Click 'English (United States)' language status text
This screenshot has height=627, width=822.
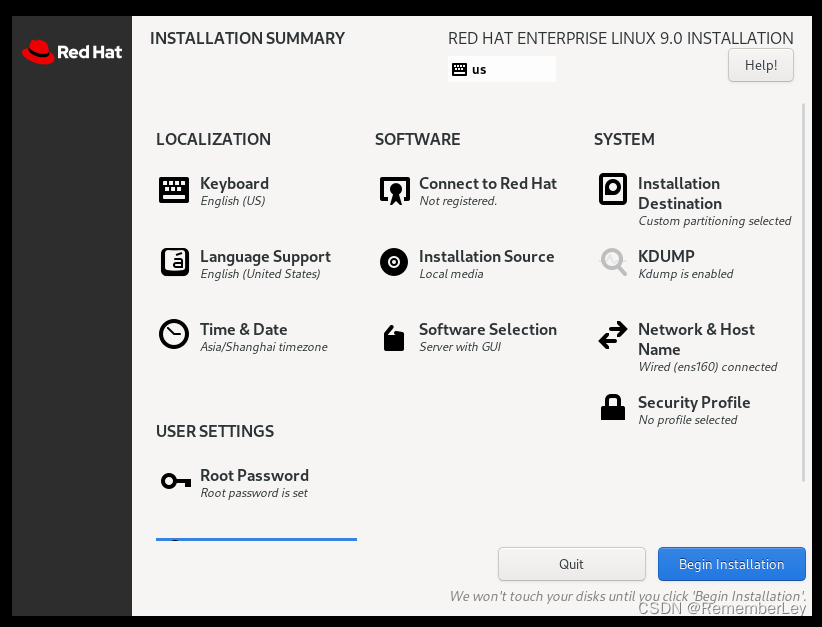tap(260, 274)
